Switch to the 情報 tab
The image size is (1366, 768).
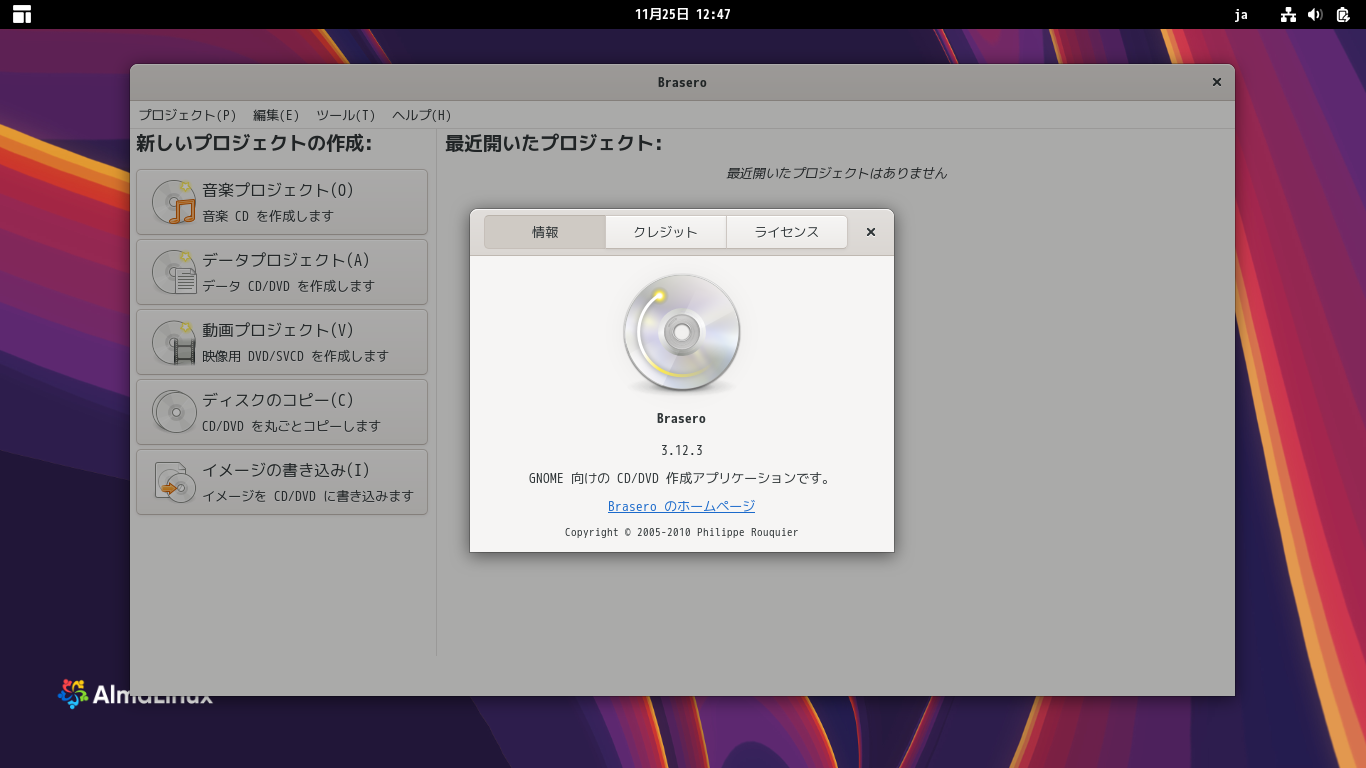pyautogui.click(x=545, y=232)
